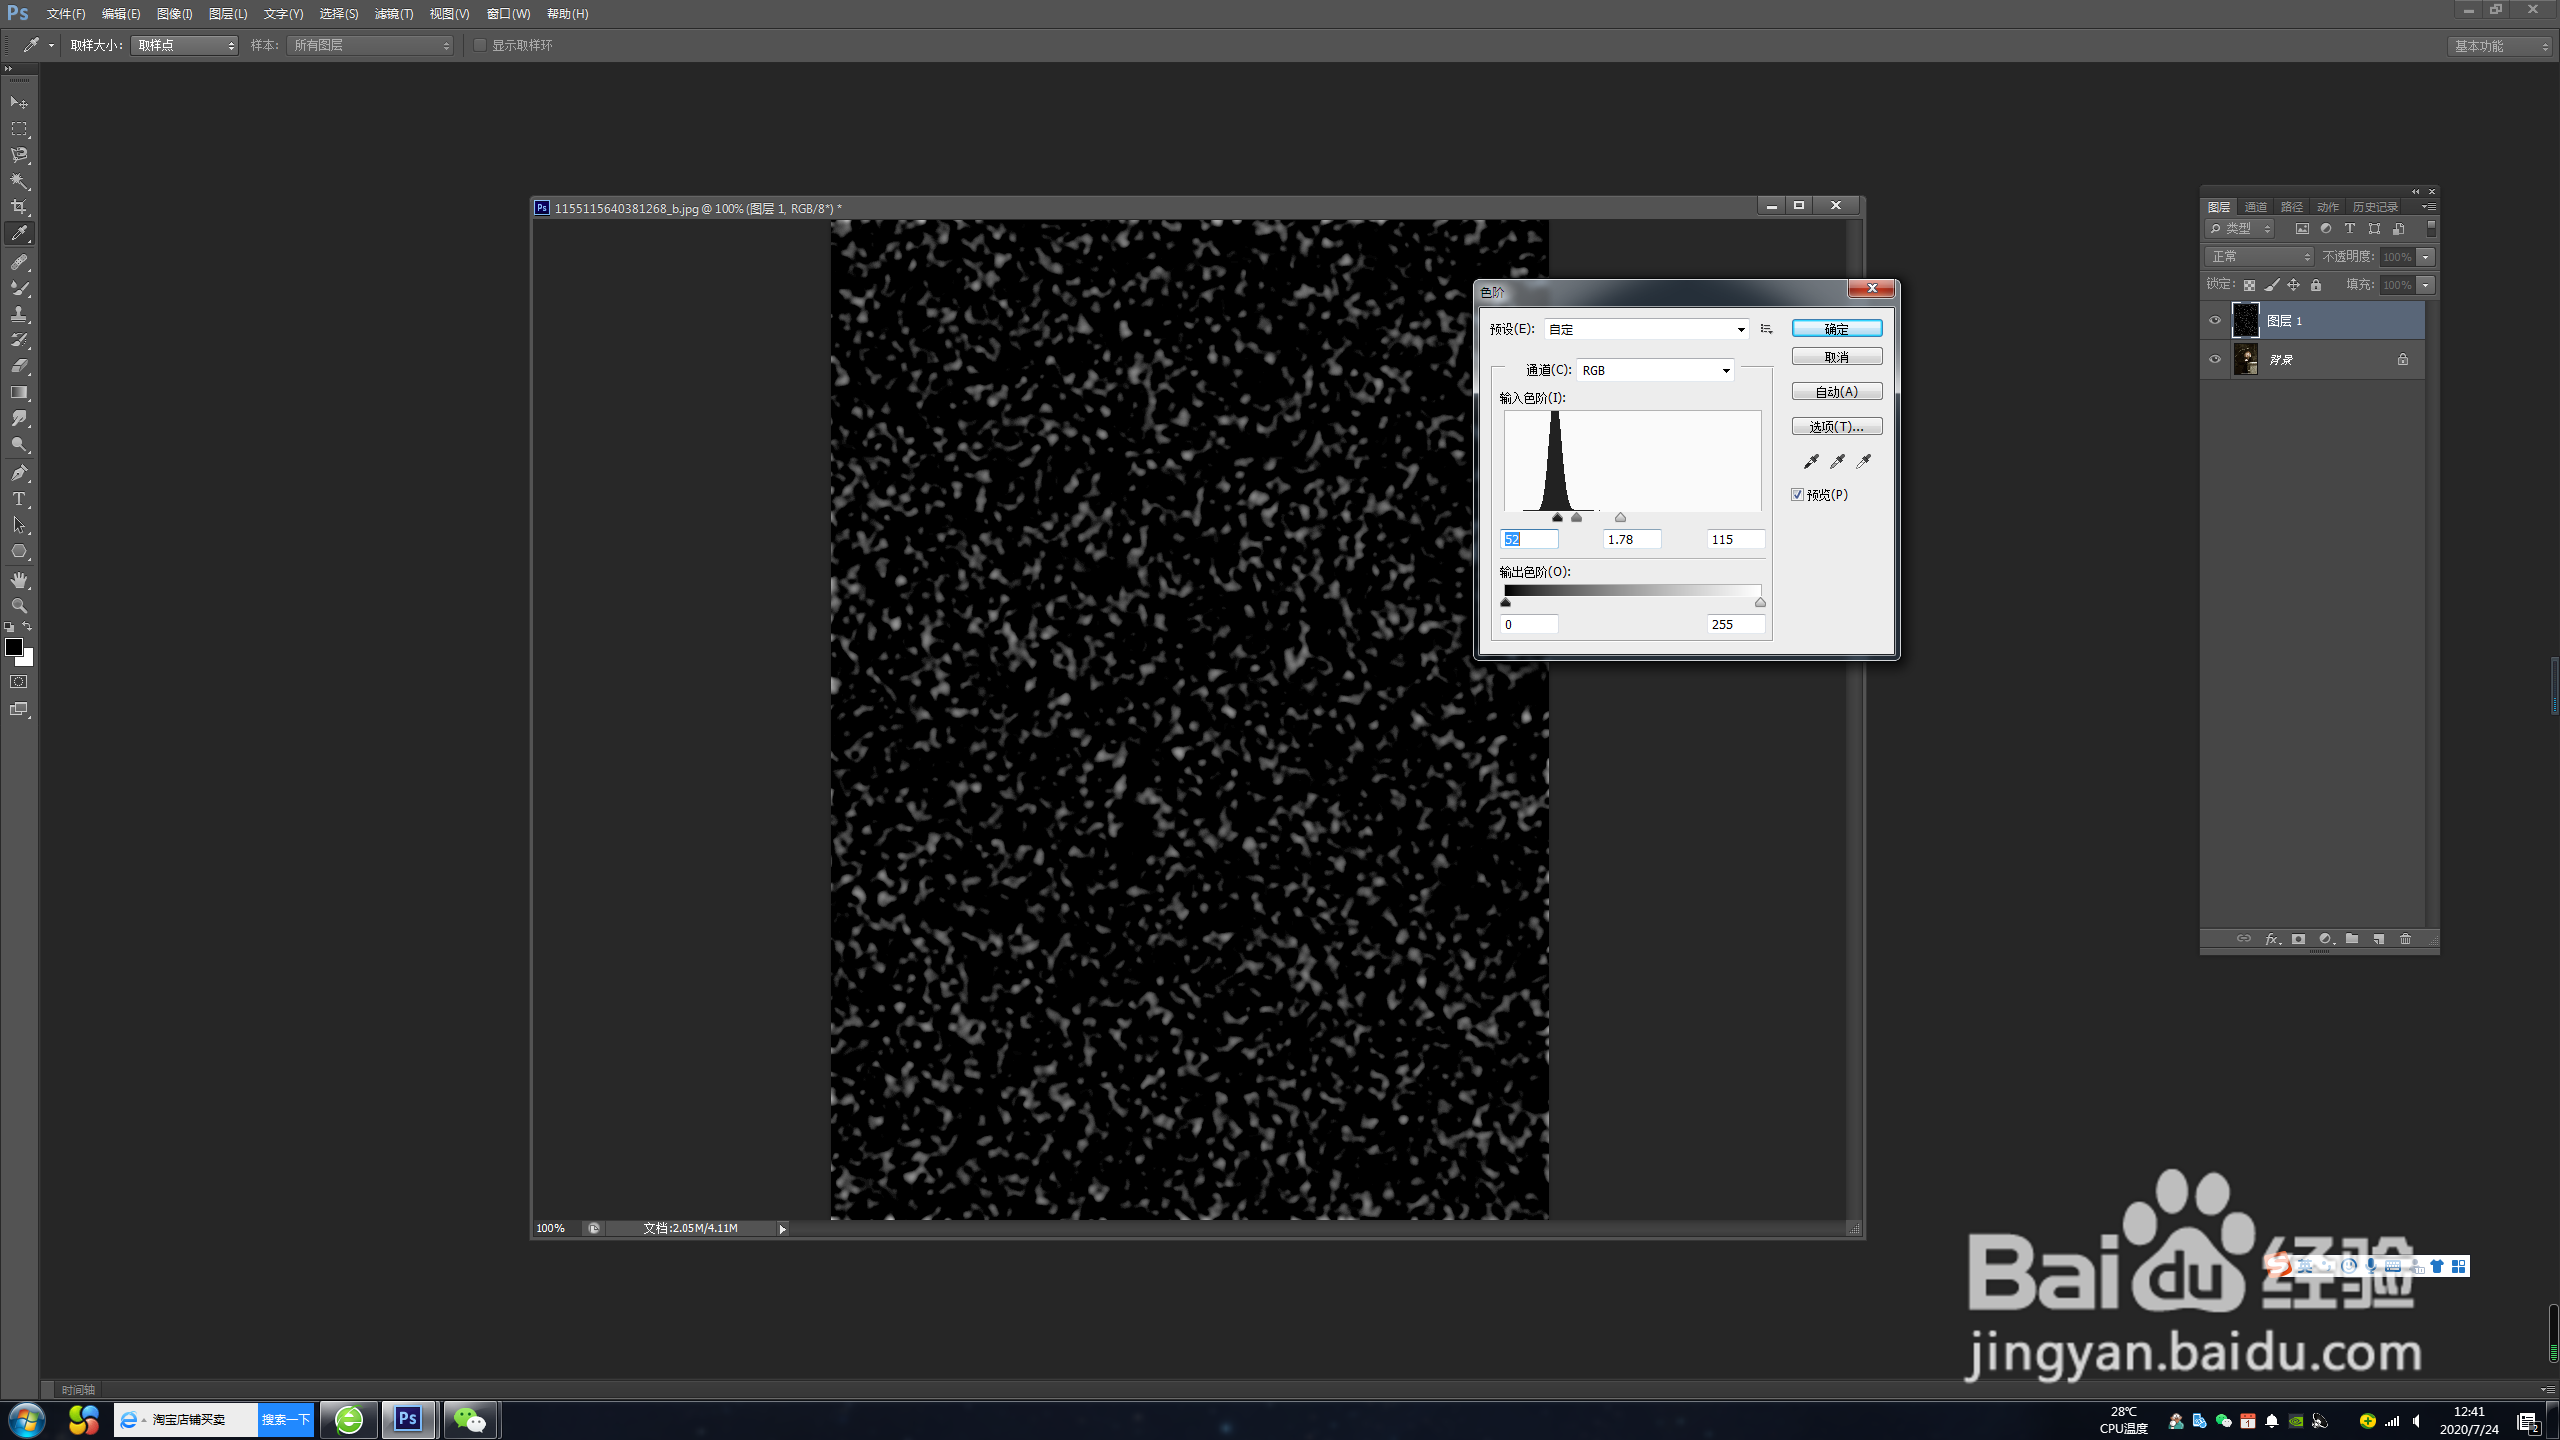Click the delete layer trash icon

2406,939
